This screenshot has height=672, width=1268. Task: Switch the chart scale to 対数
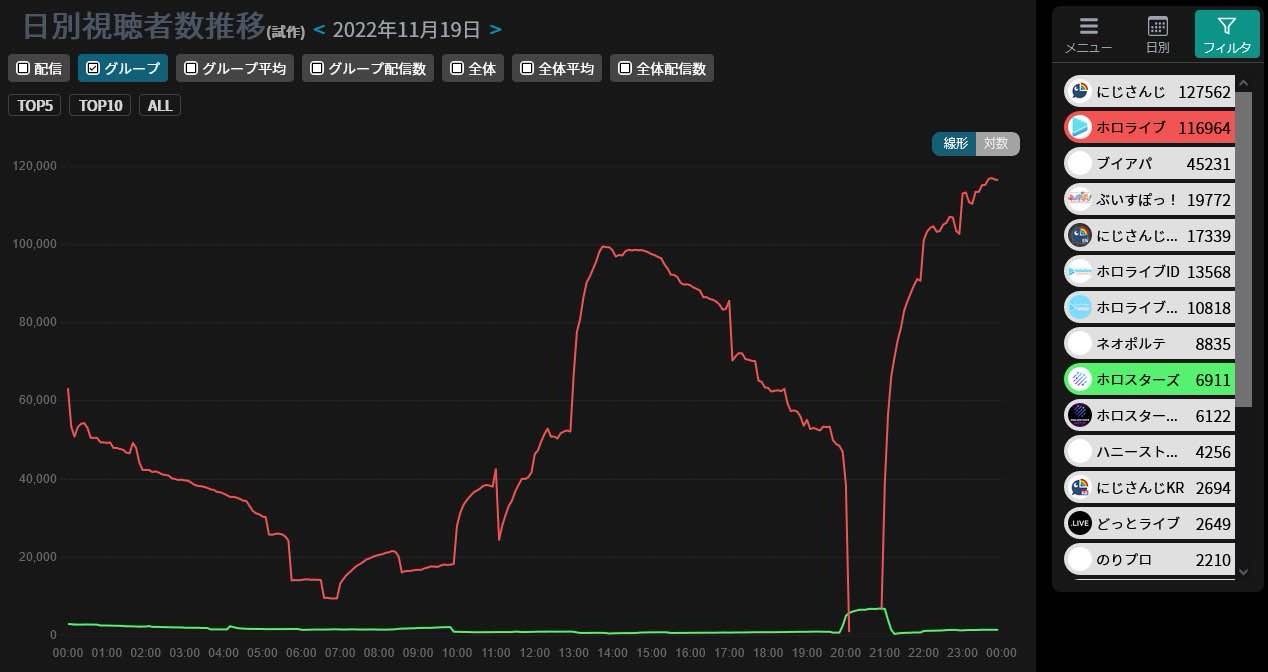pyautogui.click(x=996, y=144)
